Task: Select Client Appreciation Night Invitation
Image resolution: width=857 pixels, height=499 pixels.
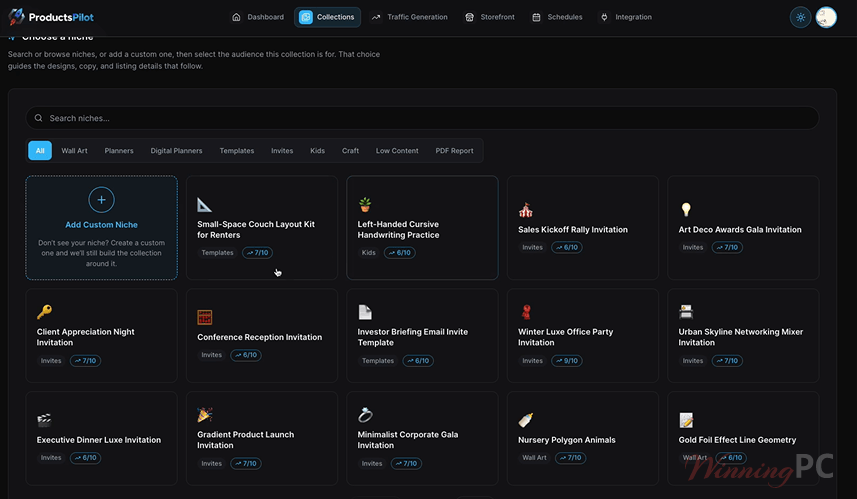Action: (x=102, y=336)
